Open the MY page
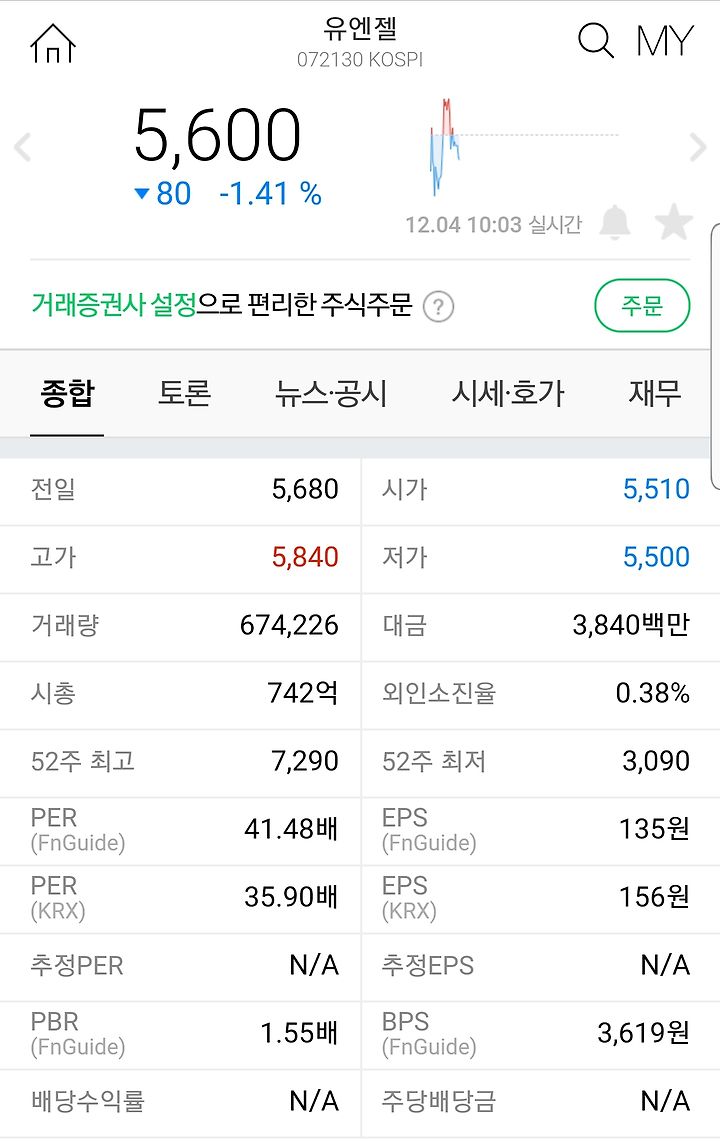This screenshot has height=1141, width=720. [x=664, y=41]
